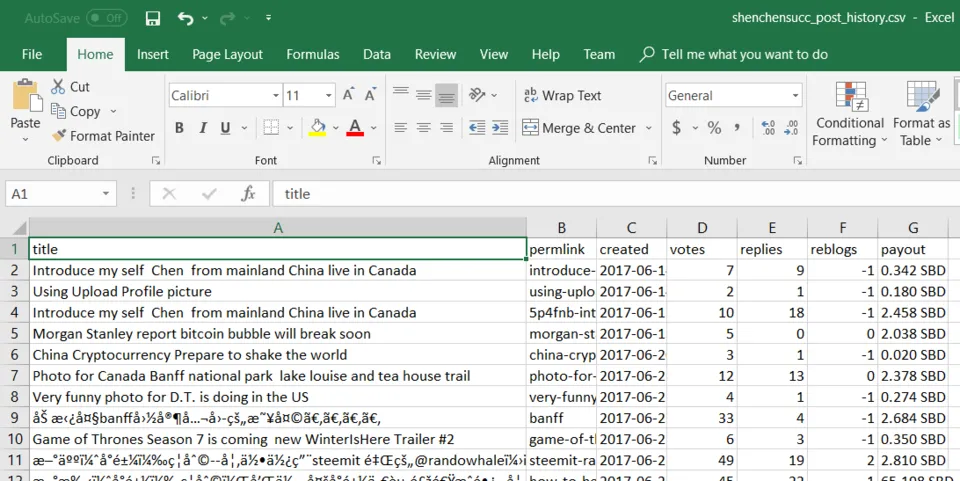Click the Align Left icon
Image resolution: width=960 pixels, height=481 pixels.
[x=401, y=127]
